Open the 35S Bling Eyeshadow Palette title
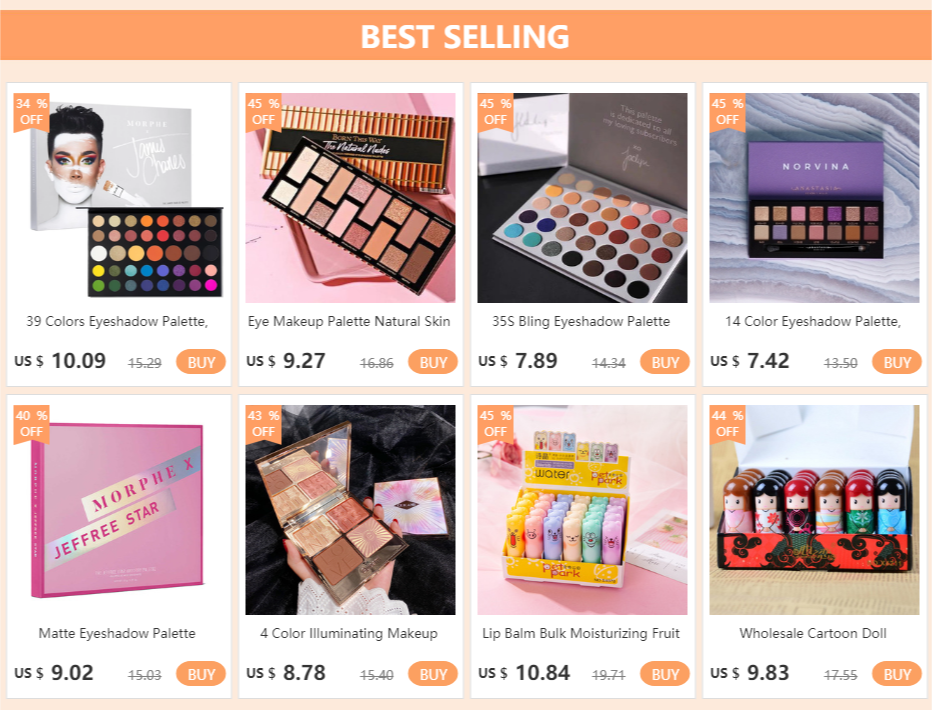The image size is (932, 710). tap(581, 321)
